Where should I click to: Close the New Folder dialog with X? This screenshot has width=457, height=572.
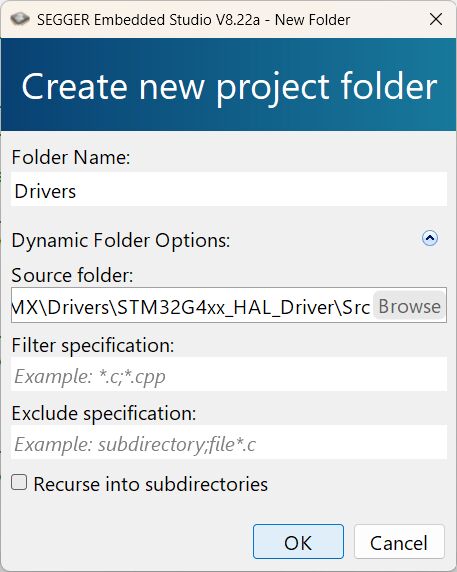[436, 19]
